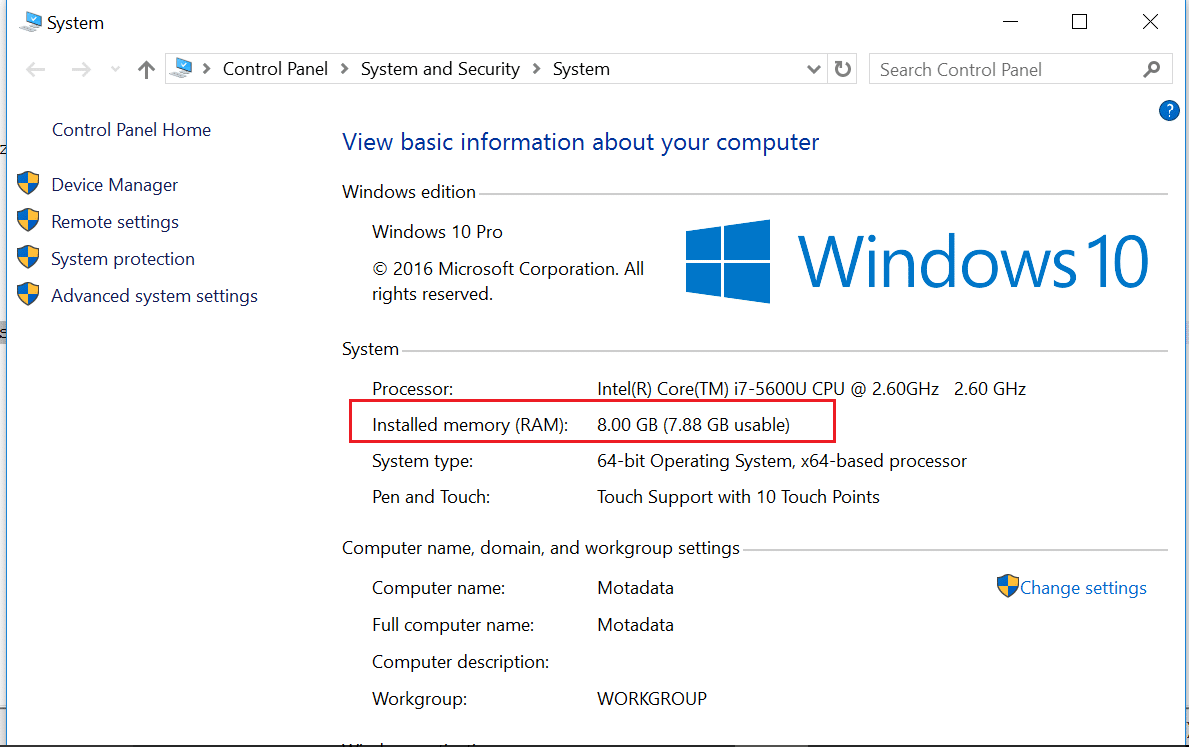
Task: Open Device Manager
Action: tap(114, 184)
